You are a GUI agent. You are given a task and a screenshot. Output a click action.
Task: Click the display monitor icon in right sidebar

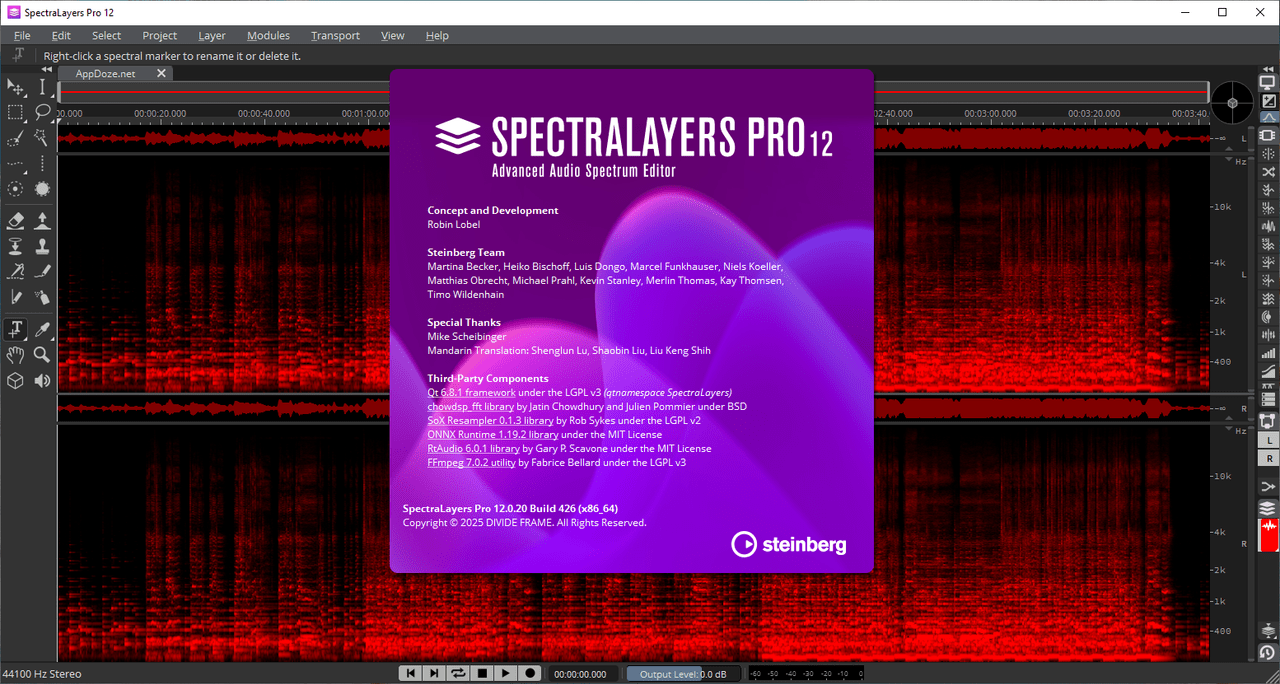(x=1268, y=83)
